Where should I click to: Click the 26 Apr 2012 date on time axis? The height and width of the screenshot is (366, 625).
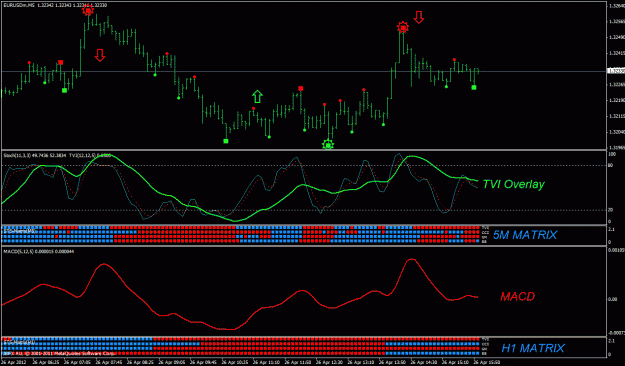(13, 362)
